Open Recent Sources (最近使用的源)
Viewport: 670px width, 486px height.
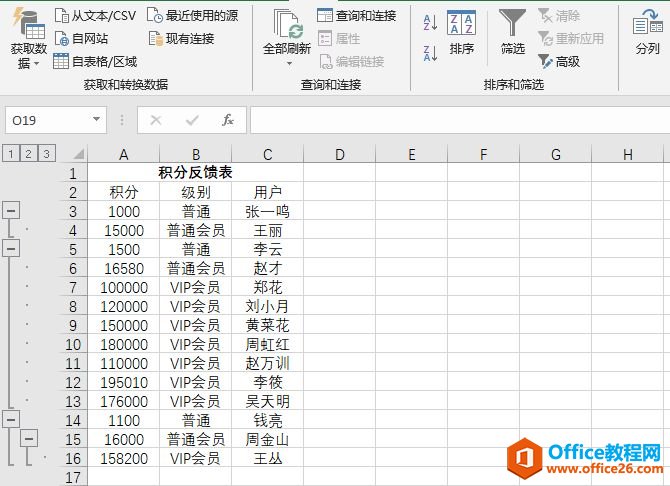coord(192,16)
